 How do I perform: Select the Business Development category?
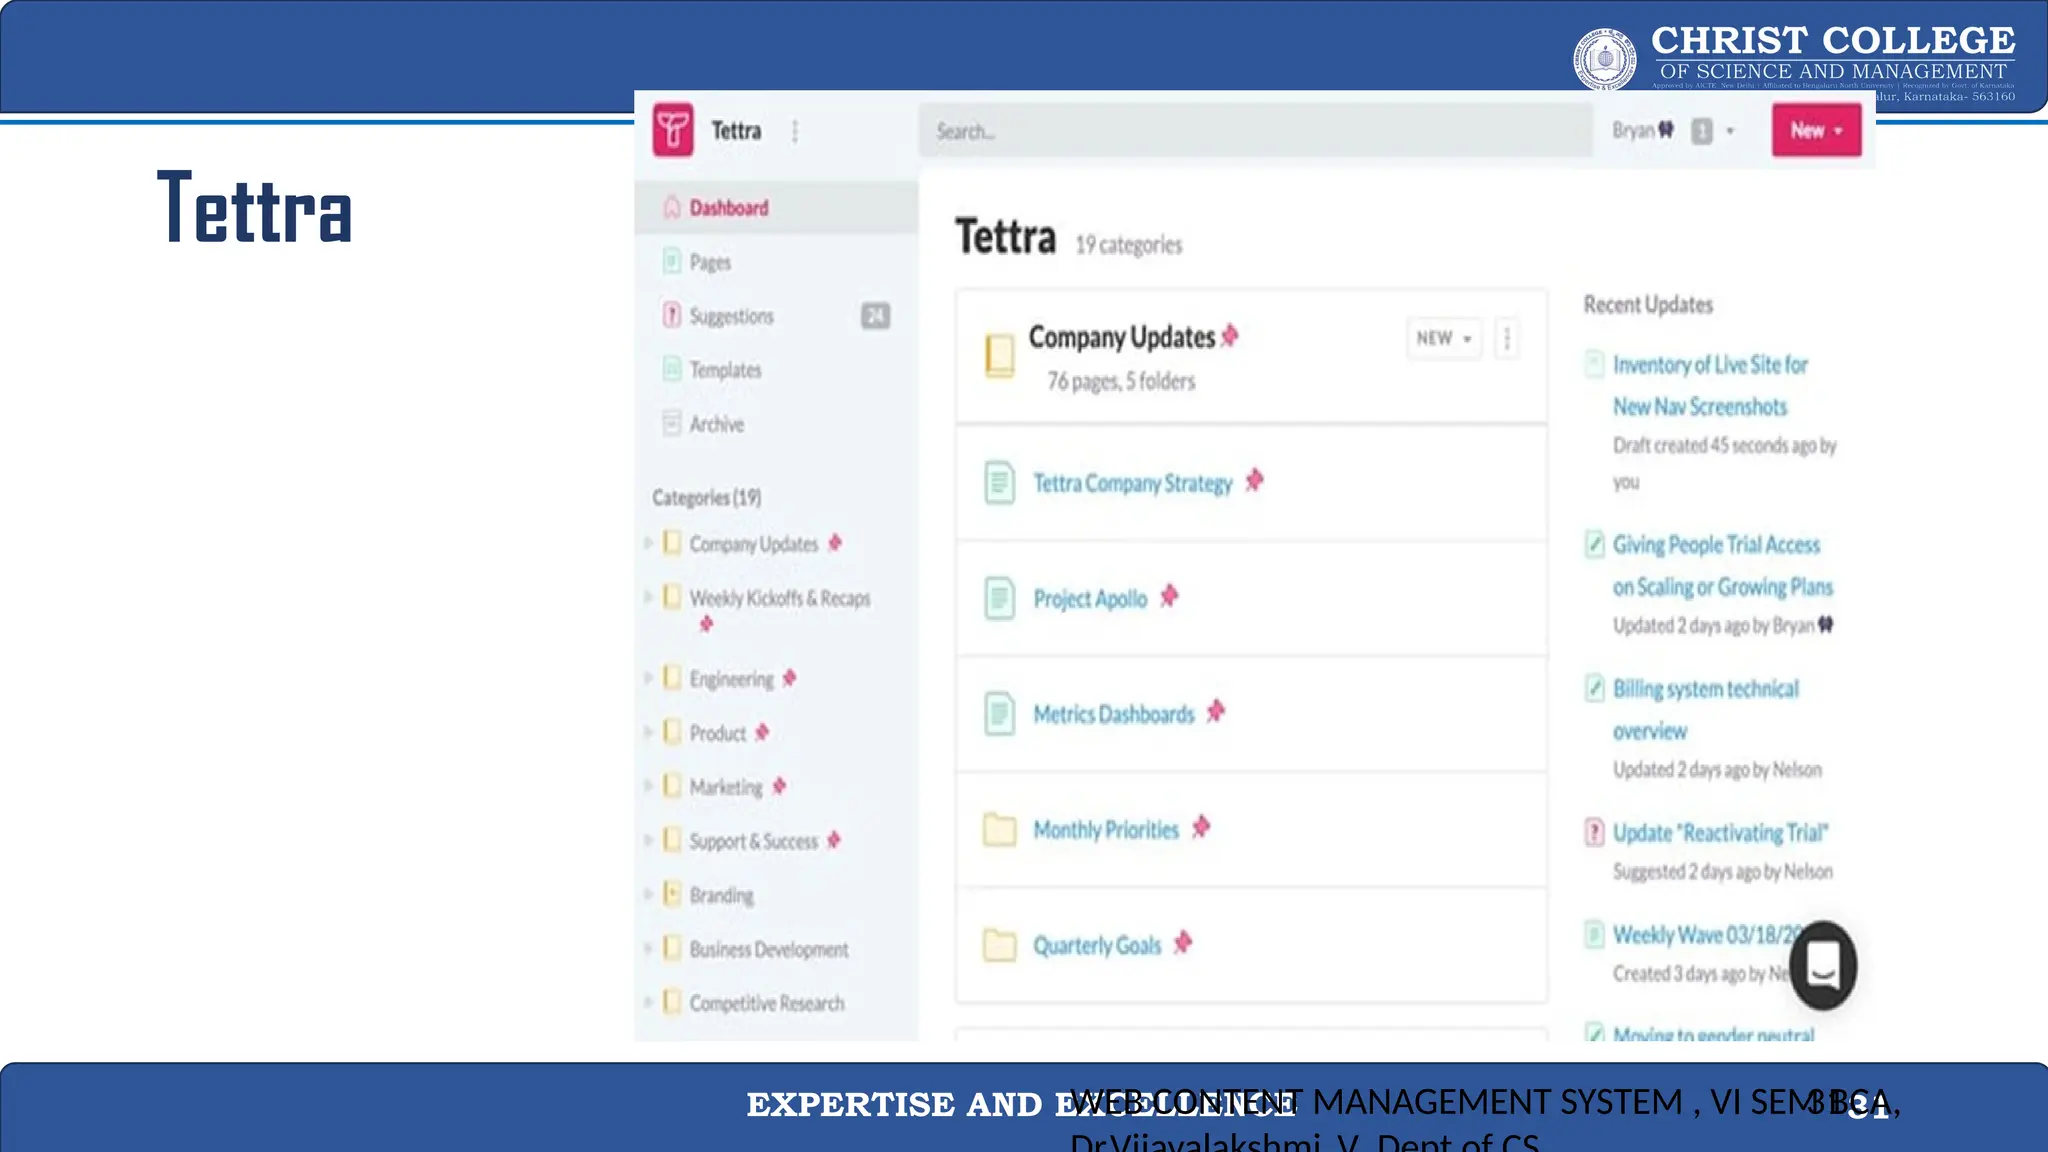click(x=768, y=949)
